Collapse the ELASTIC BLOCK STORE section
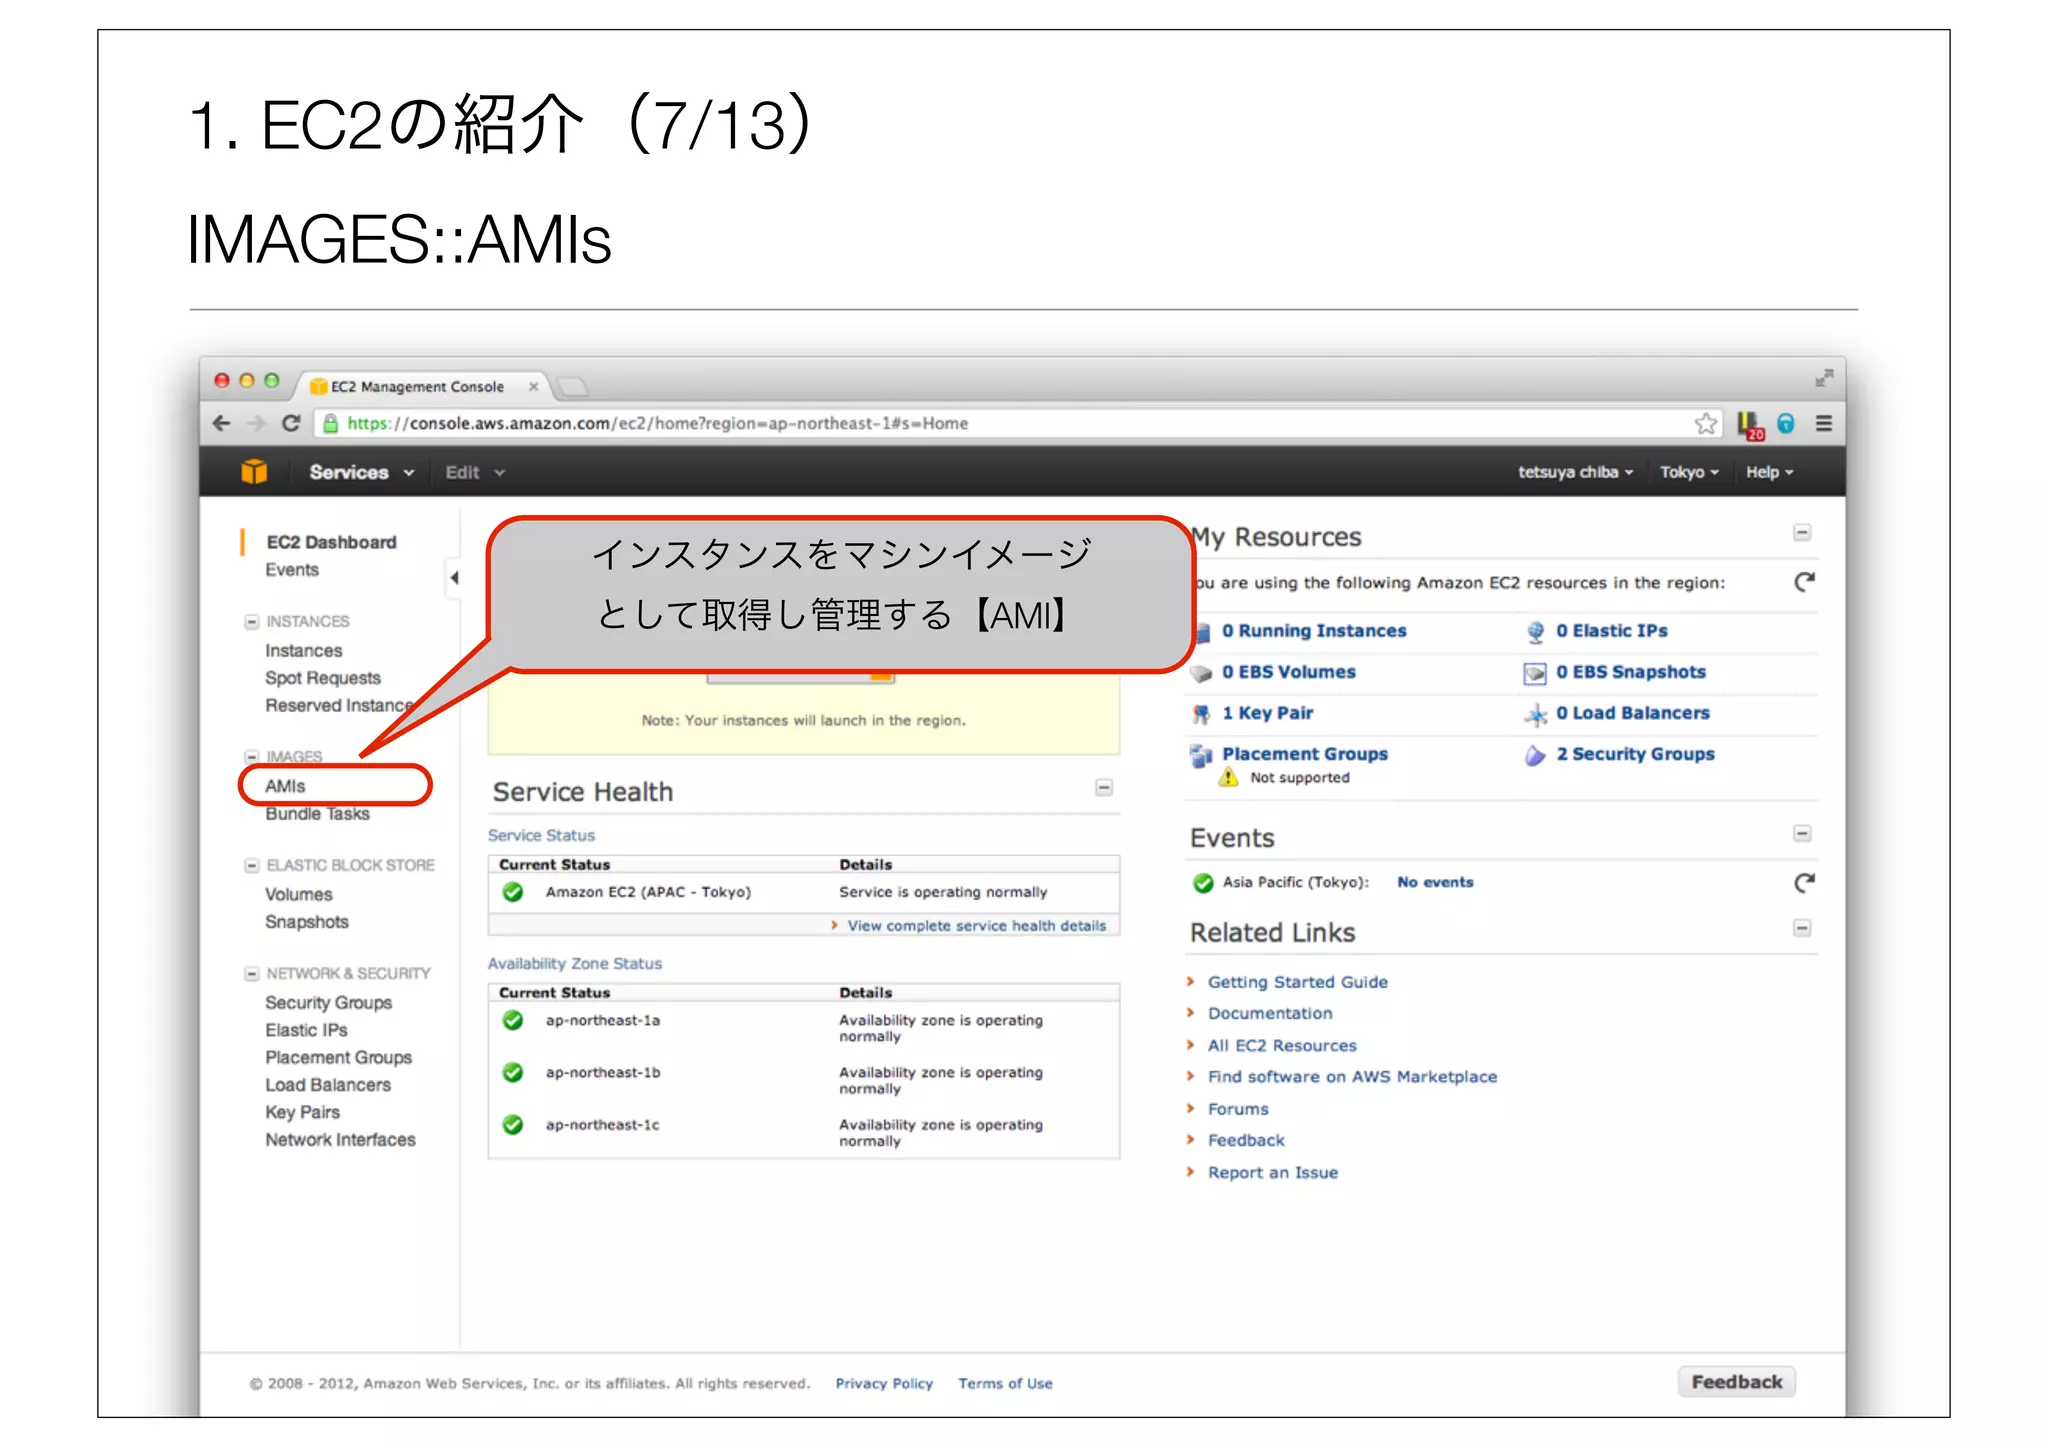 pos(252,865)
